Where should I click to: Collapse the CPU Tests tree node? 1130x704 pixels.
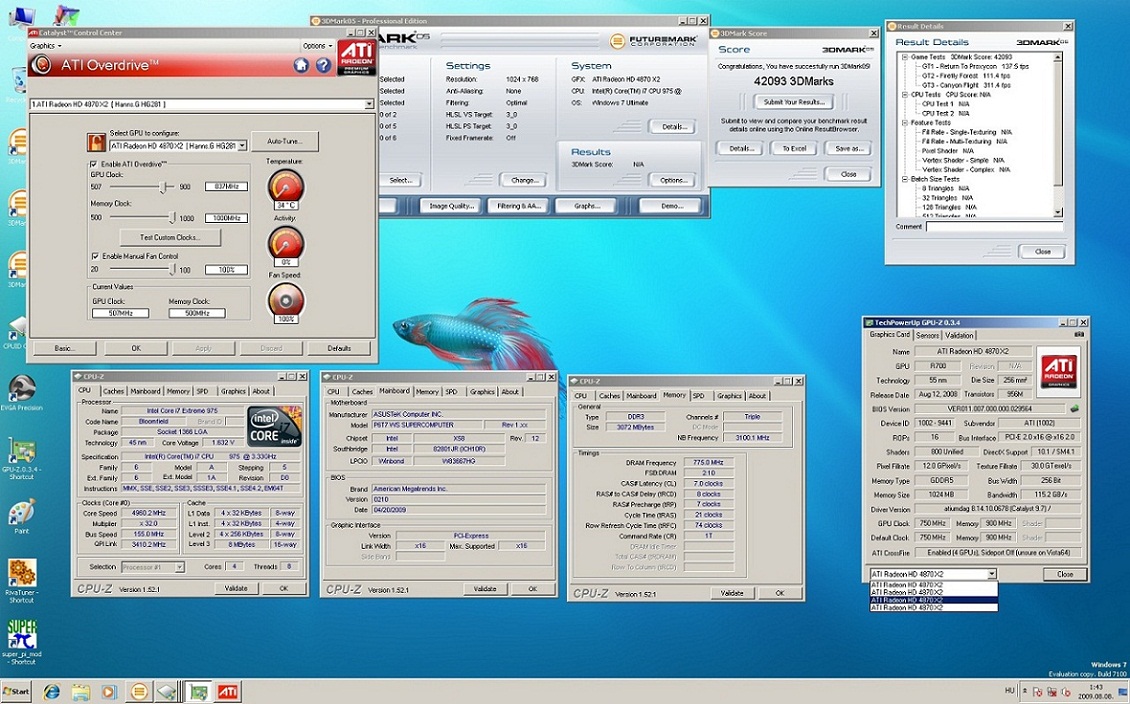(905, 94)
